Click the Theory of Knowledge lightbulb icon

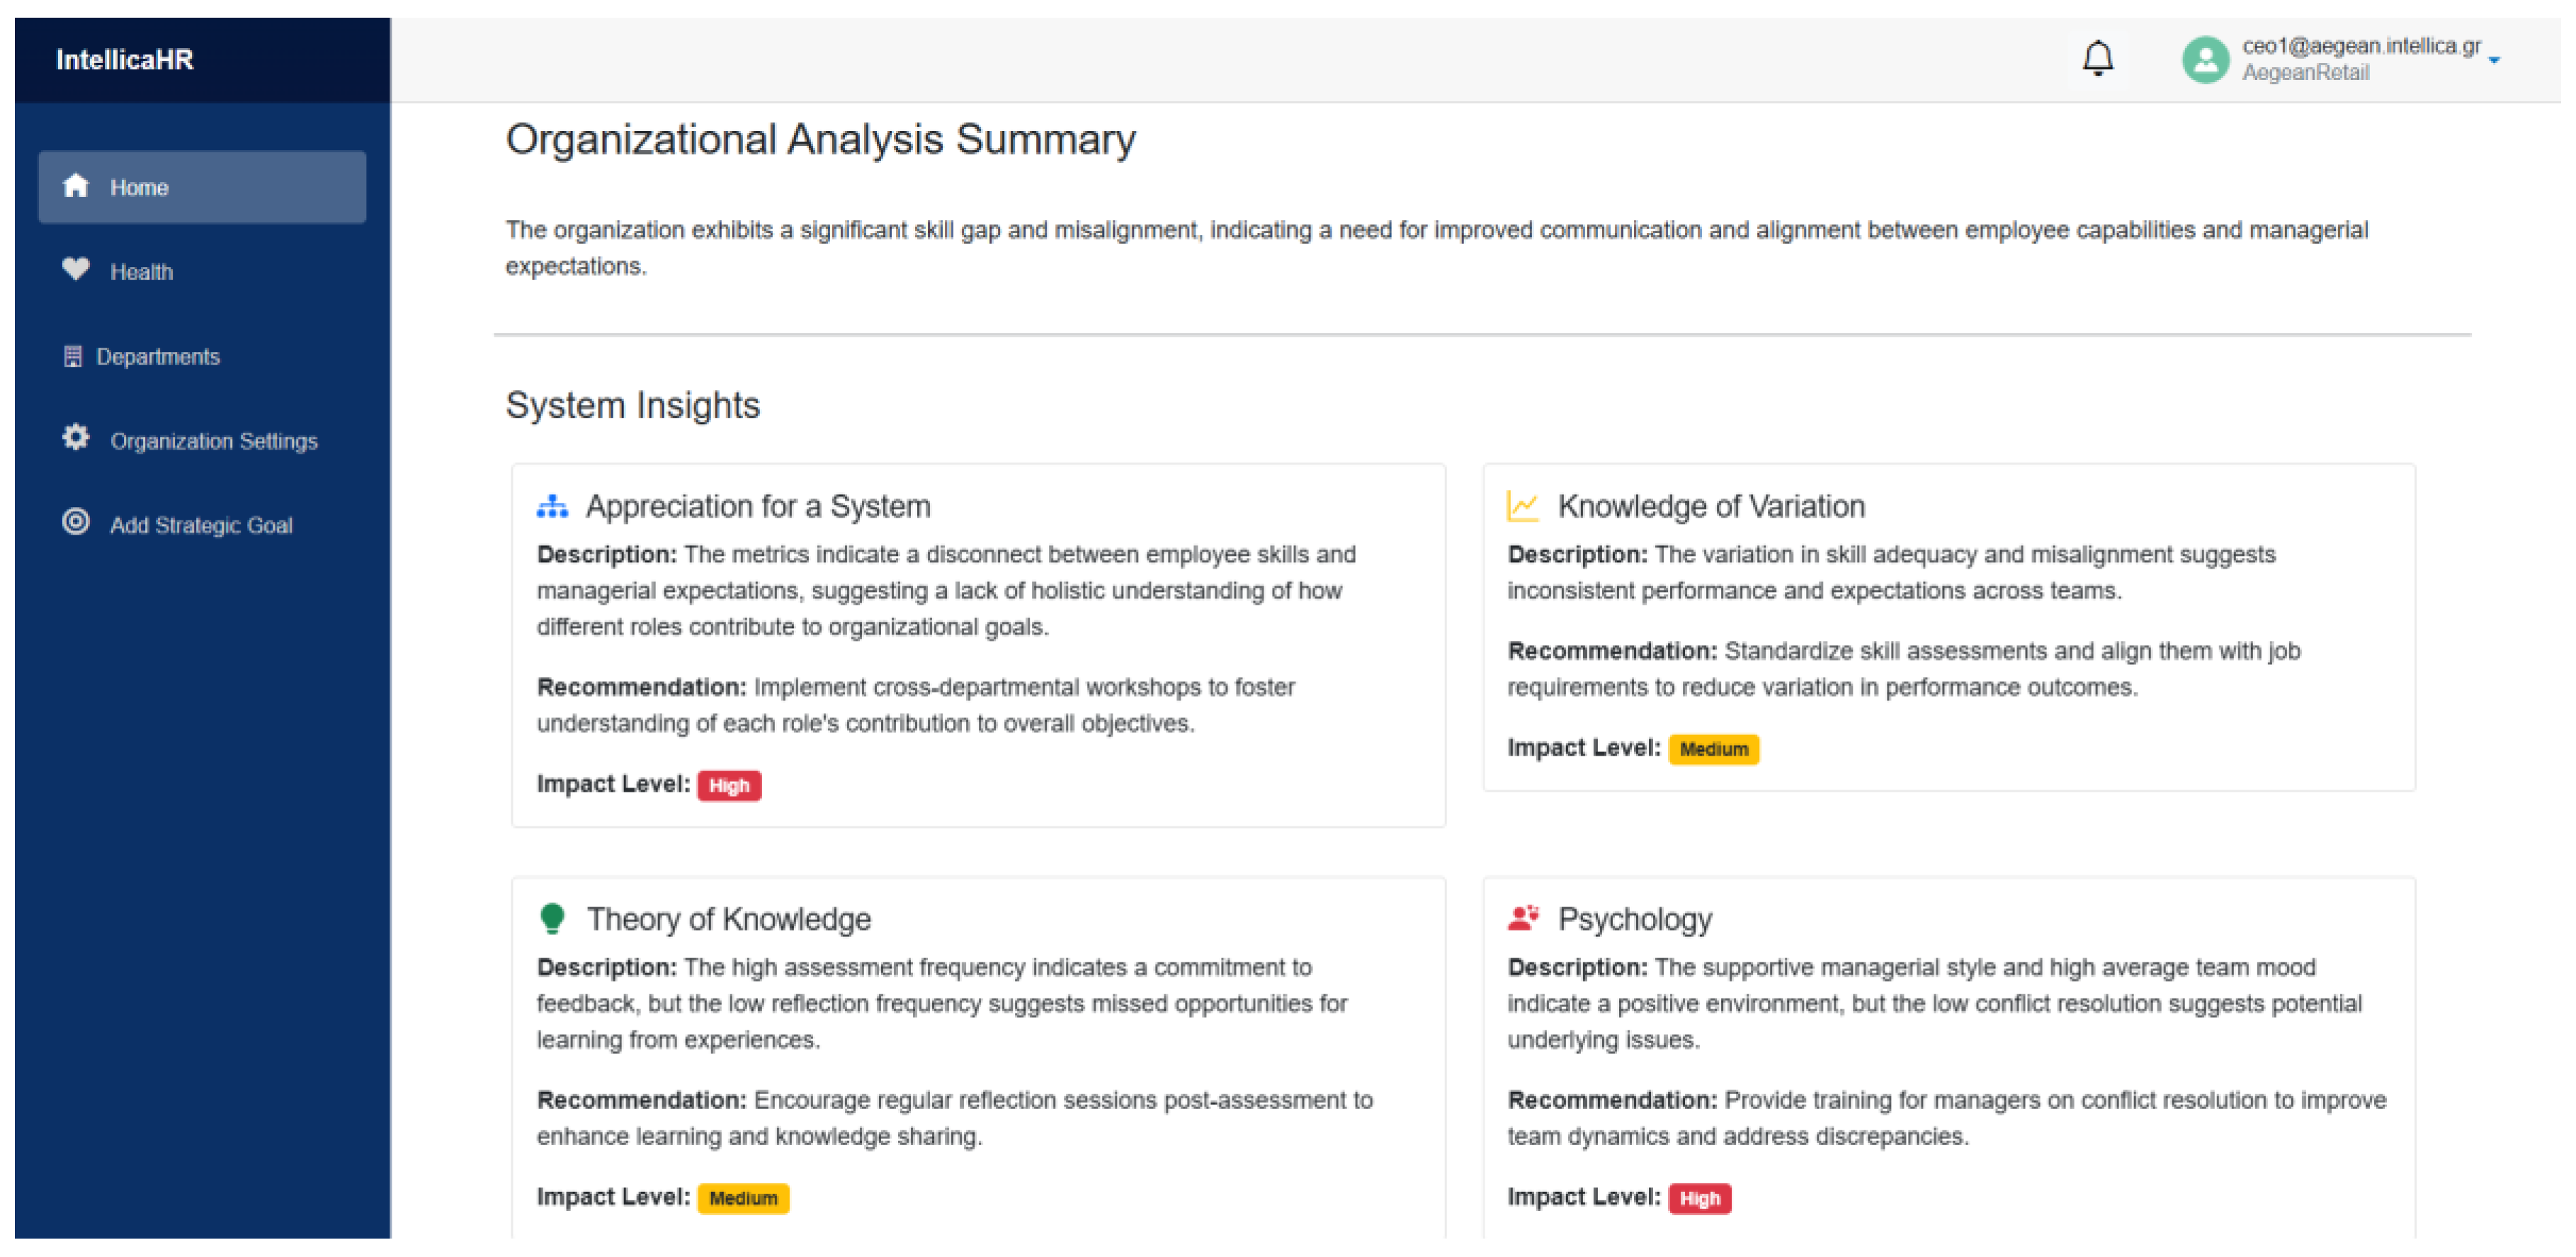tap(552, 919)
